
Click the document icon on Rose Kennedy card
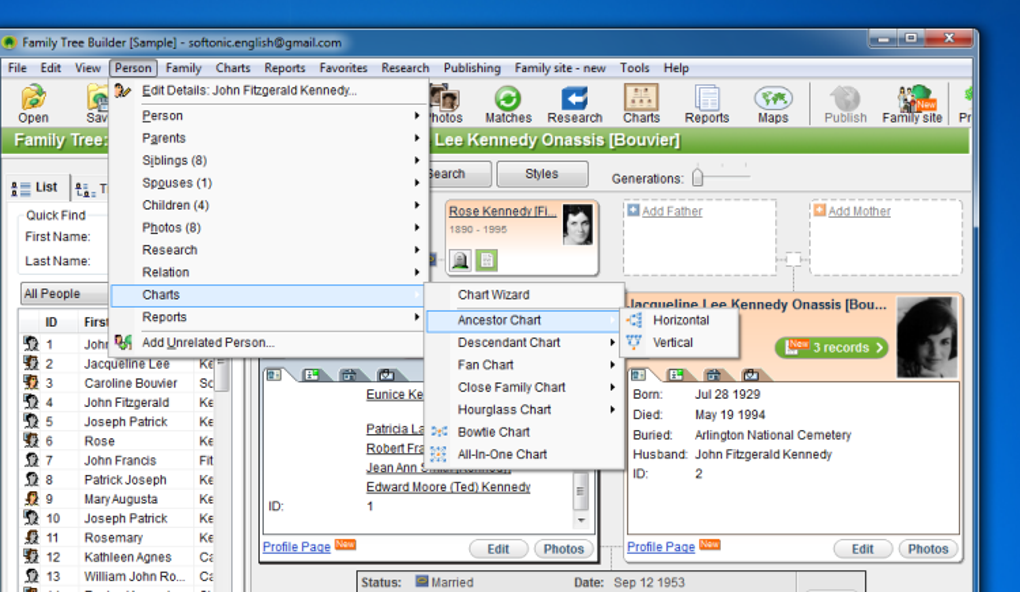click(x=487, y=260)
